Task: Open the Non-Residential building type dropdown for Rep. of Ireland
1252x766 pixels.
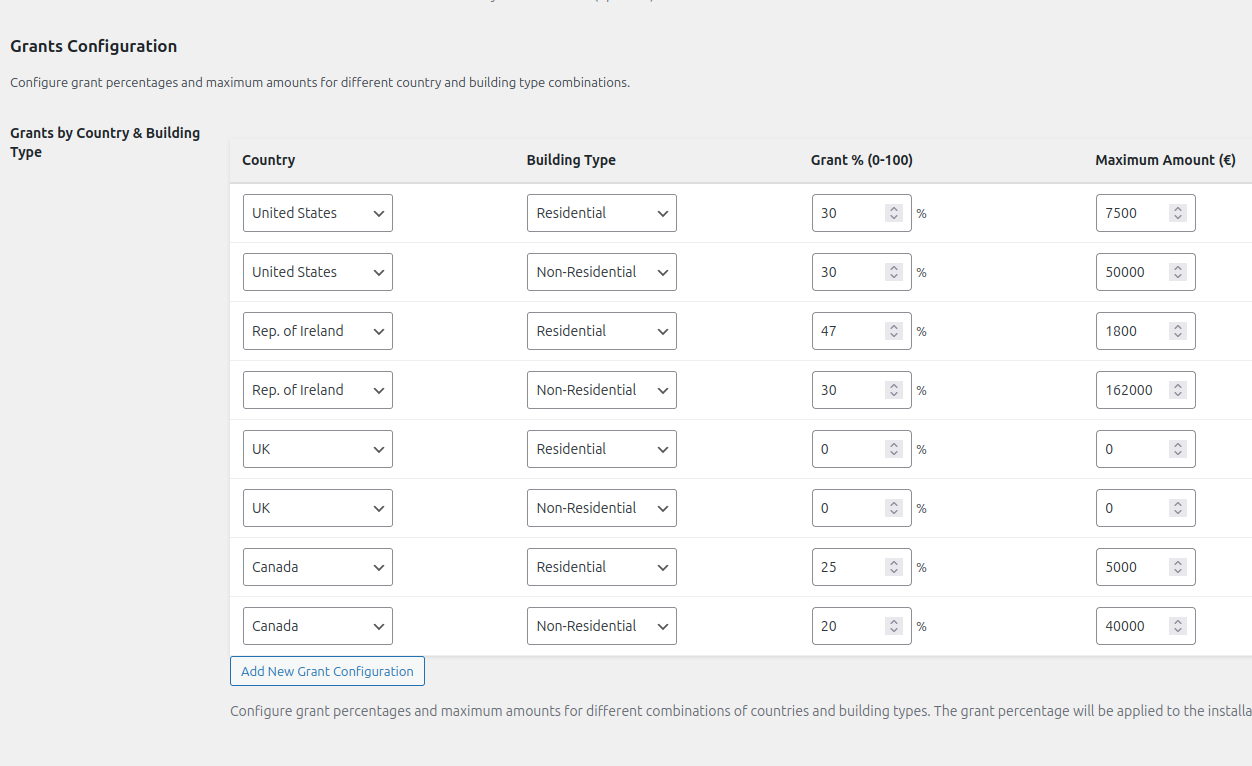Action: tap(601, 389)
